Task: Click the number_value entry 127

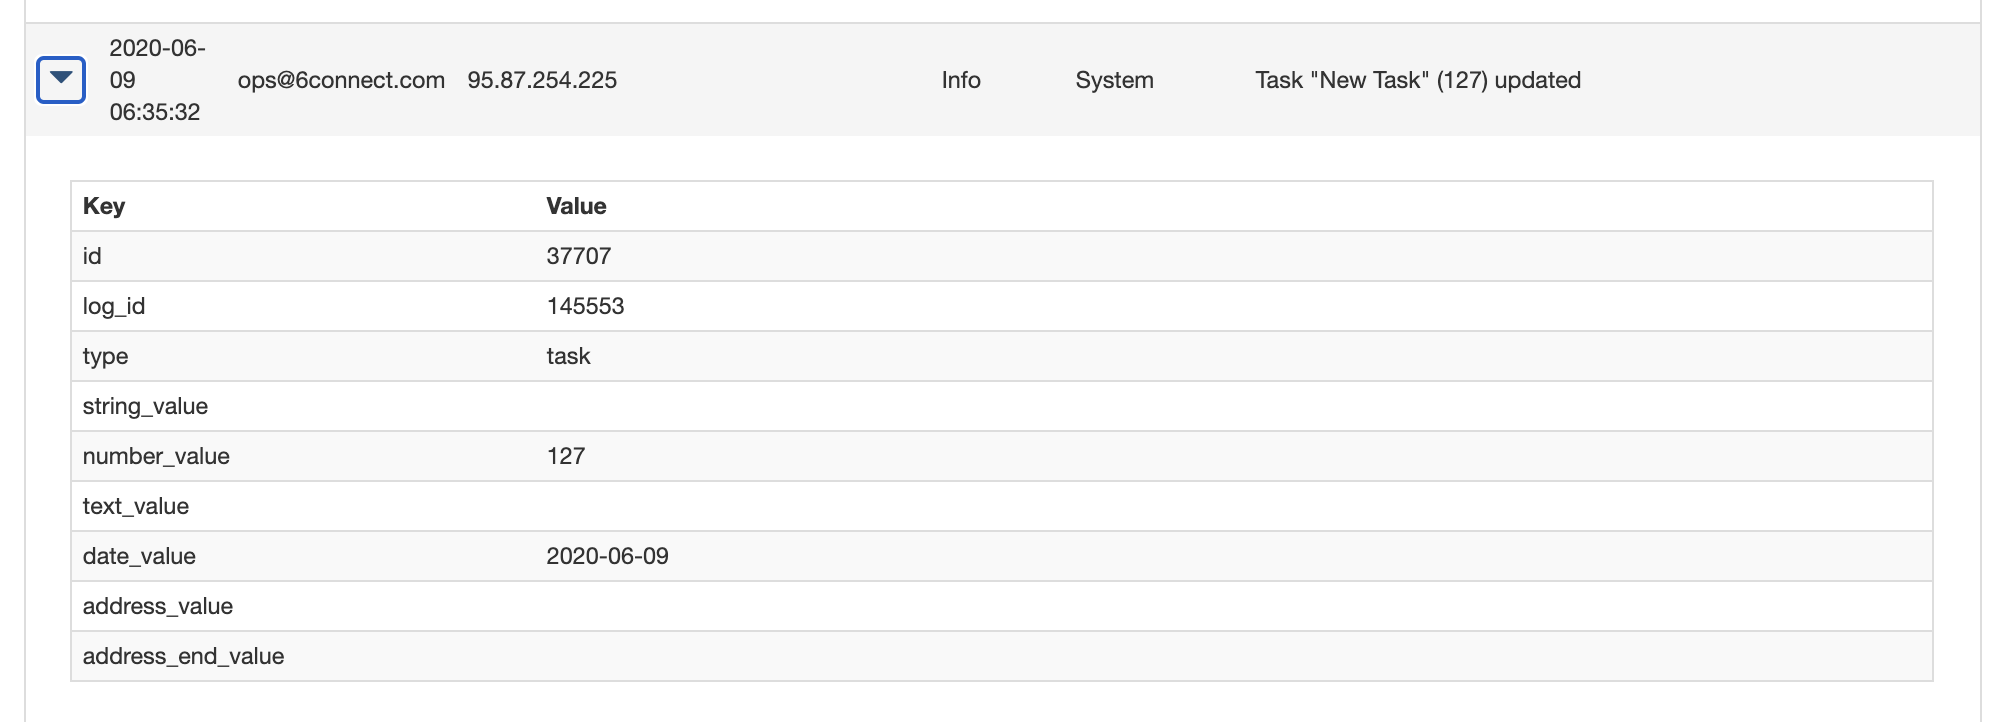Action: [565, 456]
